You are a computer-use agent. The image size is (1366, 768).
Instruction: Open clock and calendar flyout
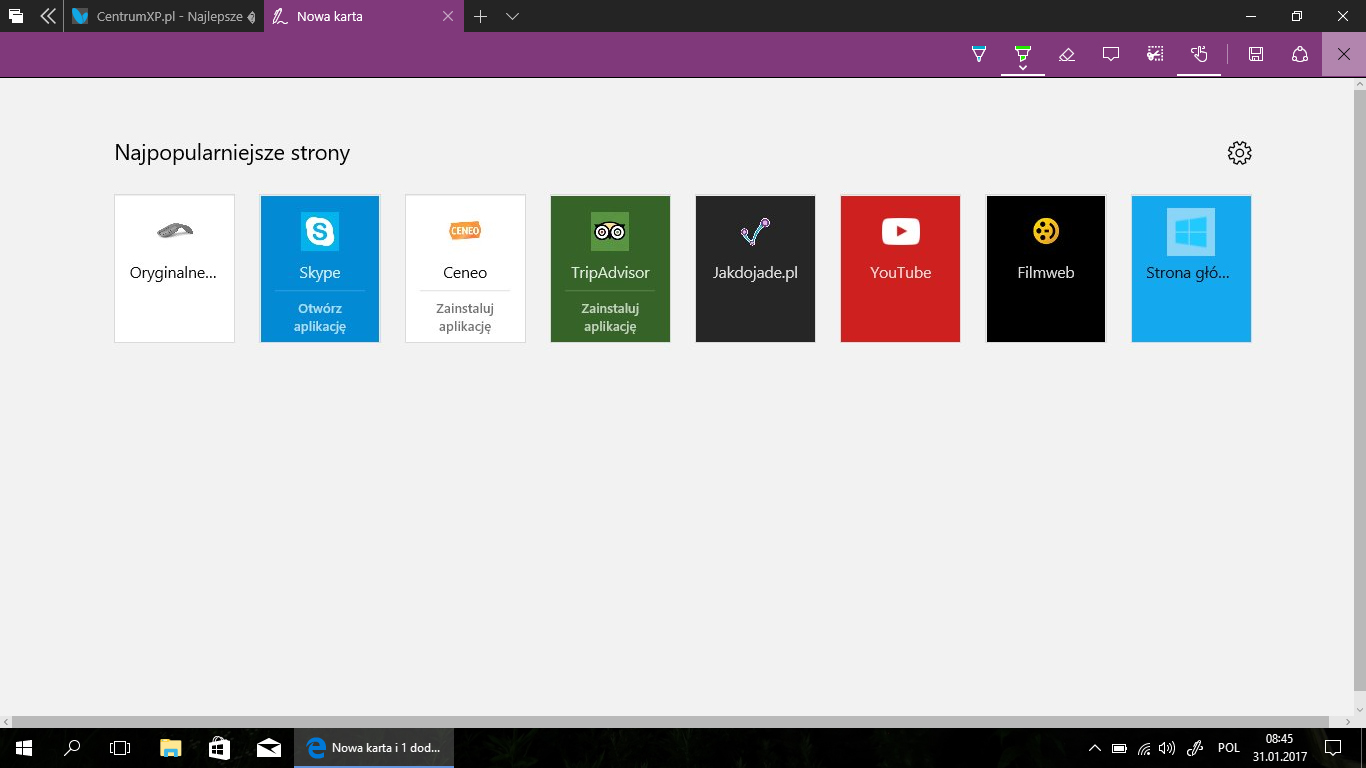pyautogui.click(x=1279, y=747)
